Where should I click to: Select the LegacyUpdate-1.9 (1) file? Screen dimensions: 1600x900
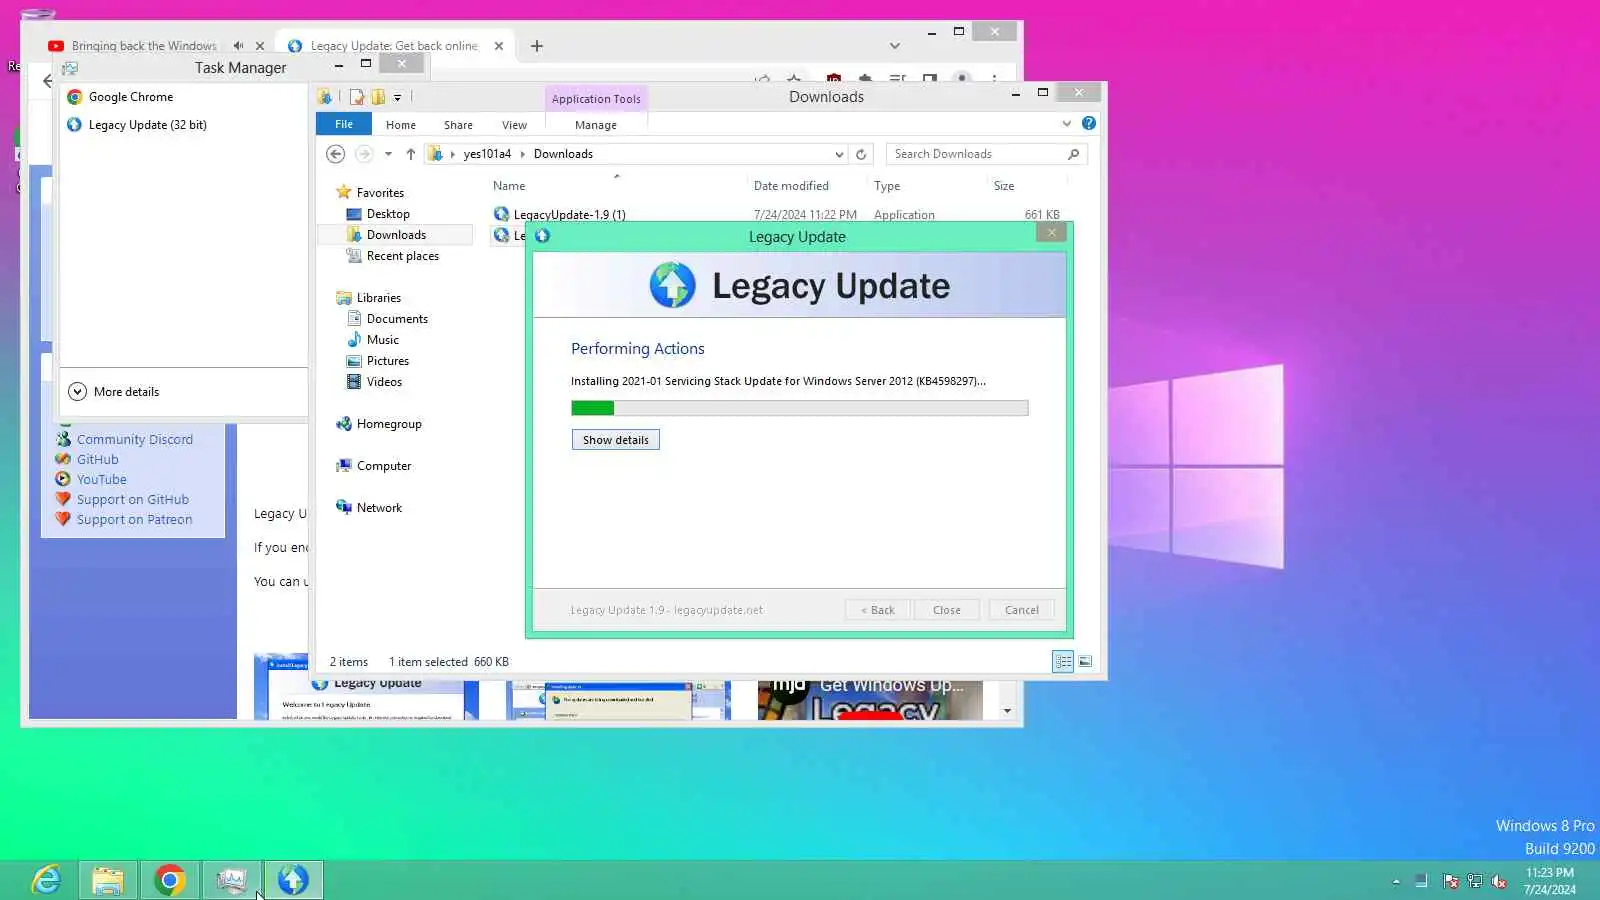coord(569,214)
